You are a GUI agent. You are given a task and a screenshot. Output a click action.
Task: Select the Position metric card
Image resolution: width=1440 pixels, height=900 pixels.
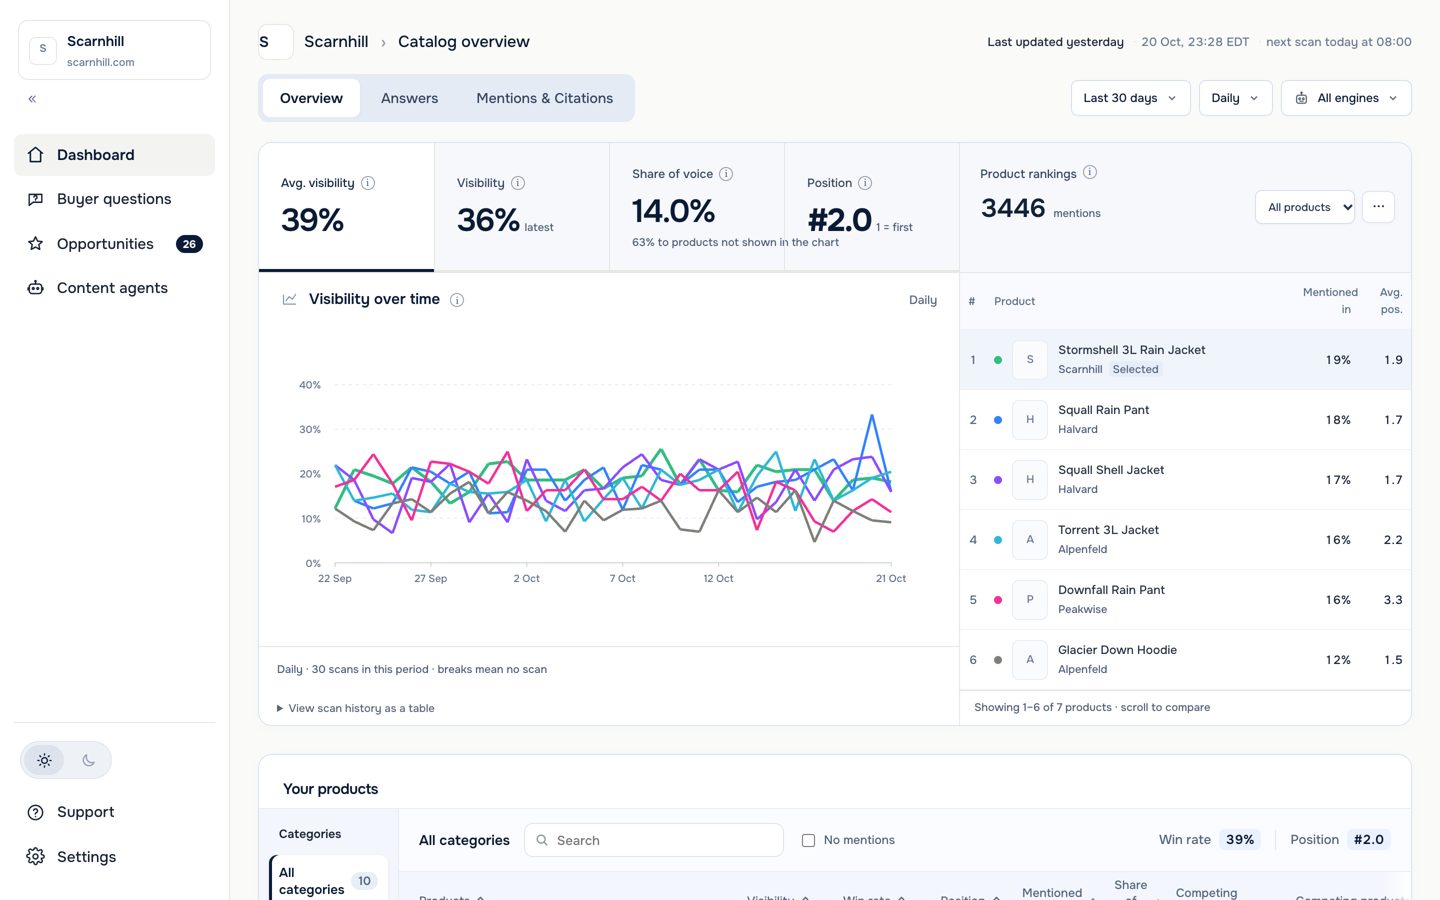point(872,207)
